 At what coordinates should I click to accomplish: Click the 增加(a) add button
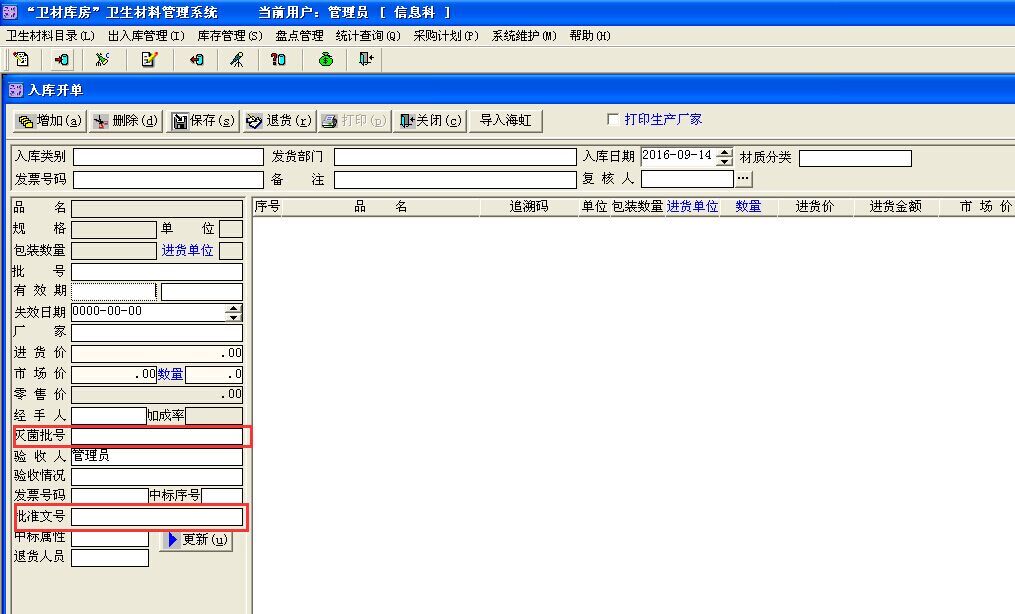pyautogui.click(x=50, y=121)
